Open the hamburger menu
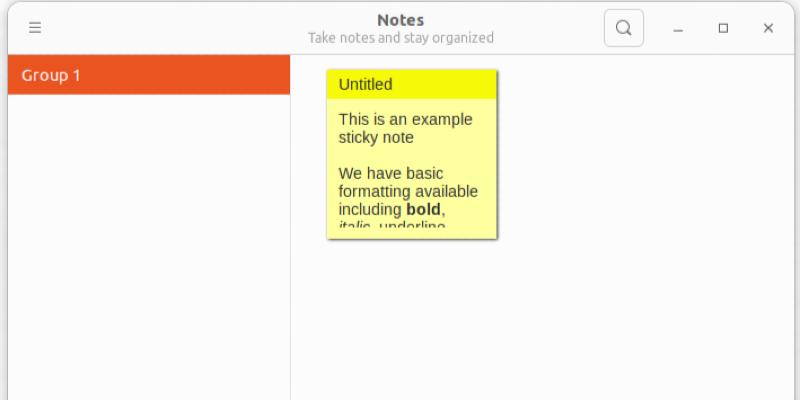The height and width of the screenshot is (400, 800). pos(35,28)
